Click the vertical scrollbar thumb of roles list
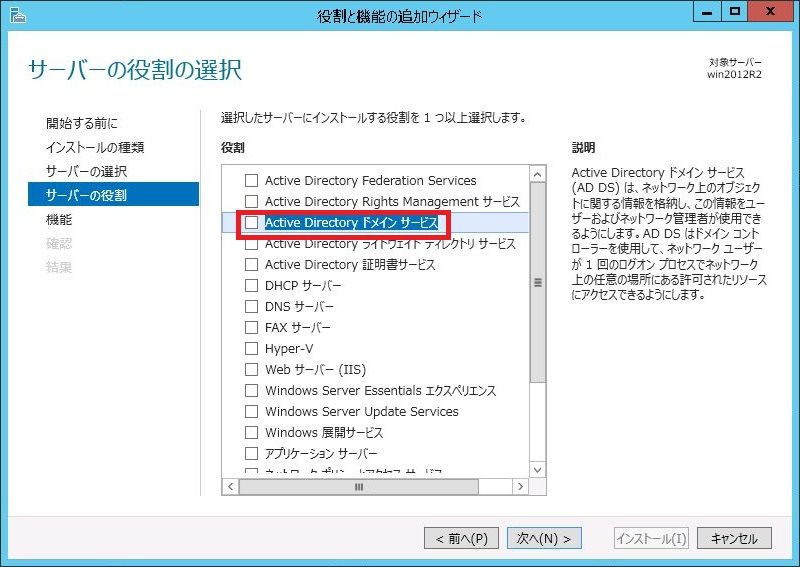This screenshot has width=800, height=567. pos(537,282)
